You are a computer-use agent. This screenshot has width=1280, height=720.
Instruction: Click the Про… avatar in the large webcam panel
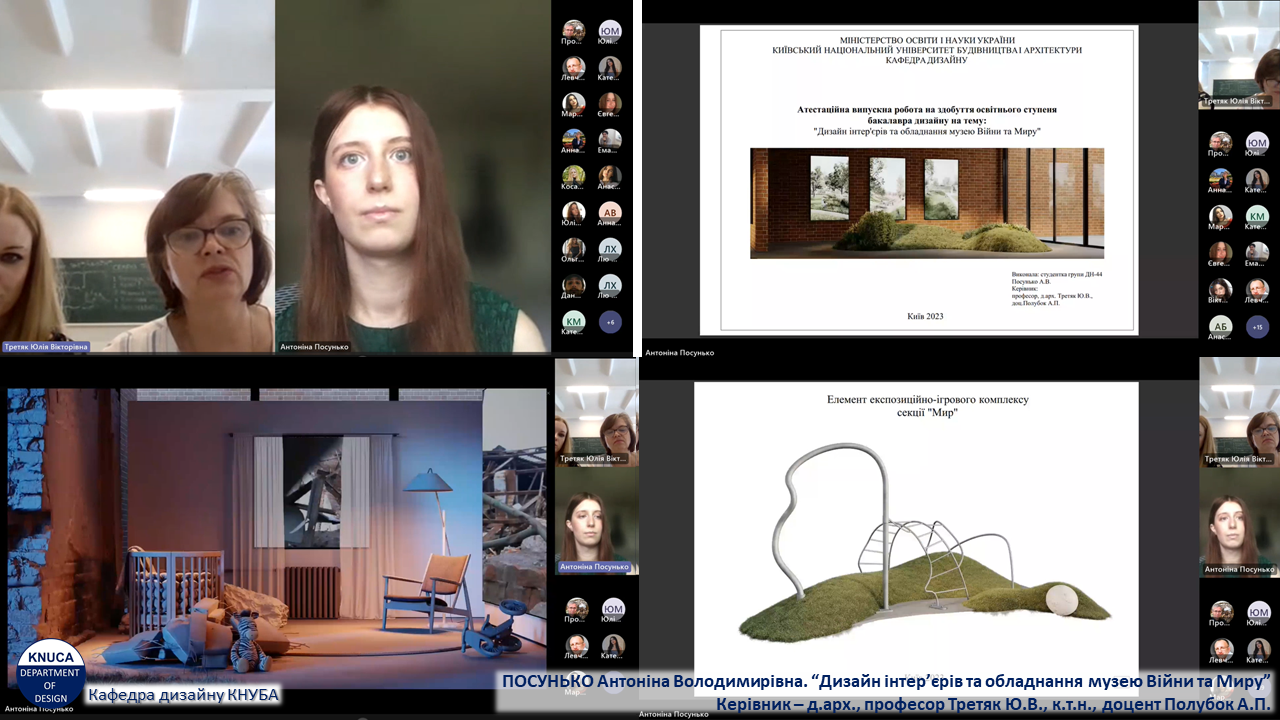click(x=573, y=31)
